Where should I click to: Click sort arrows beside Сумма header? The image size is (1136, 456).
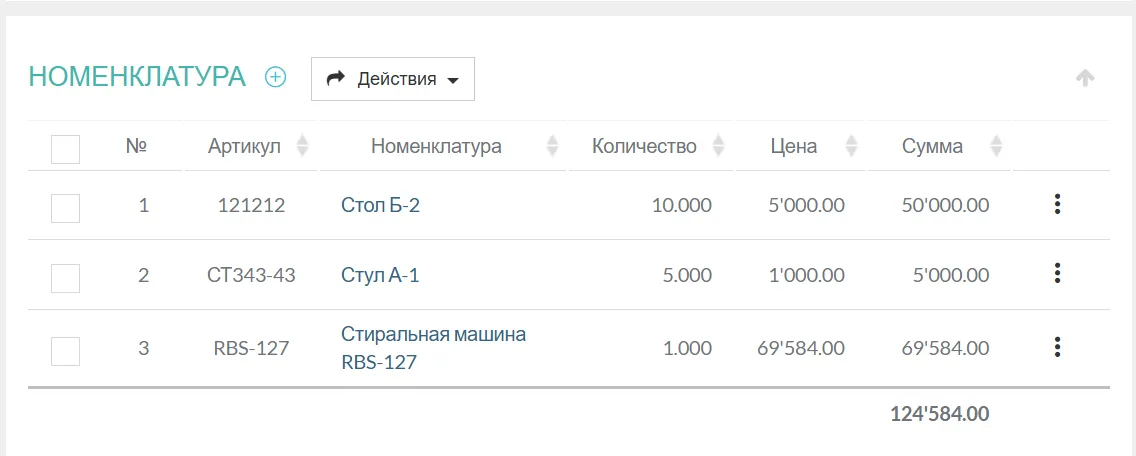pyautogui.click(x=996, y=146)
